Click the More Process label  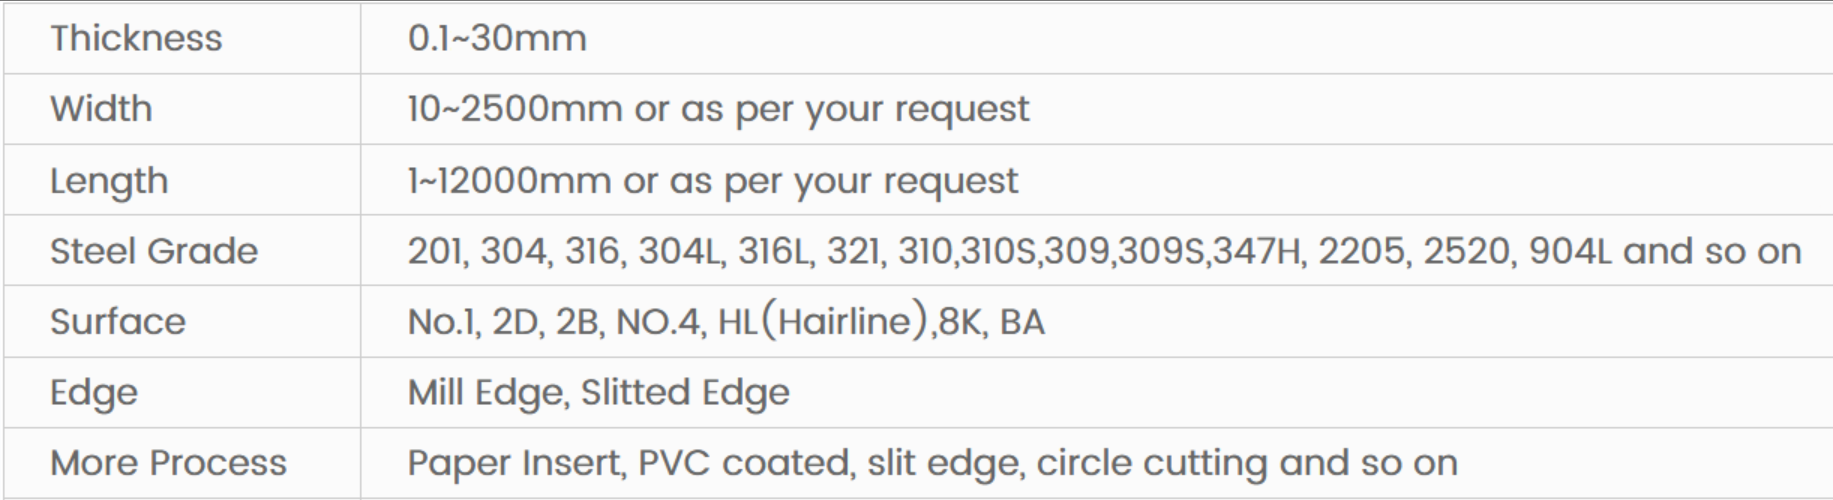coord(168,463)
